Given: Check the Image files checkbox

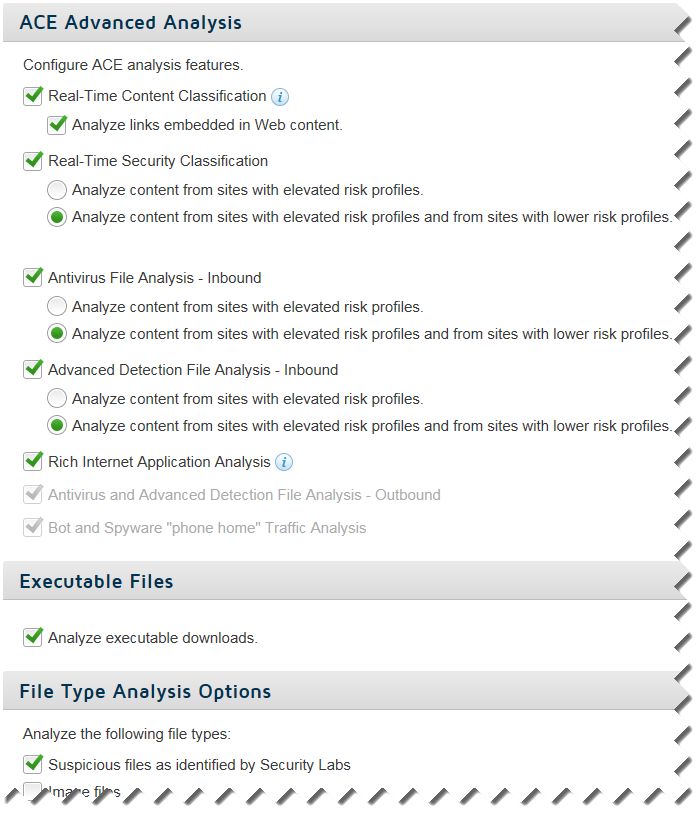Looking at the screenshot, I should (33, 791).
